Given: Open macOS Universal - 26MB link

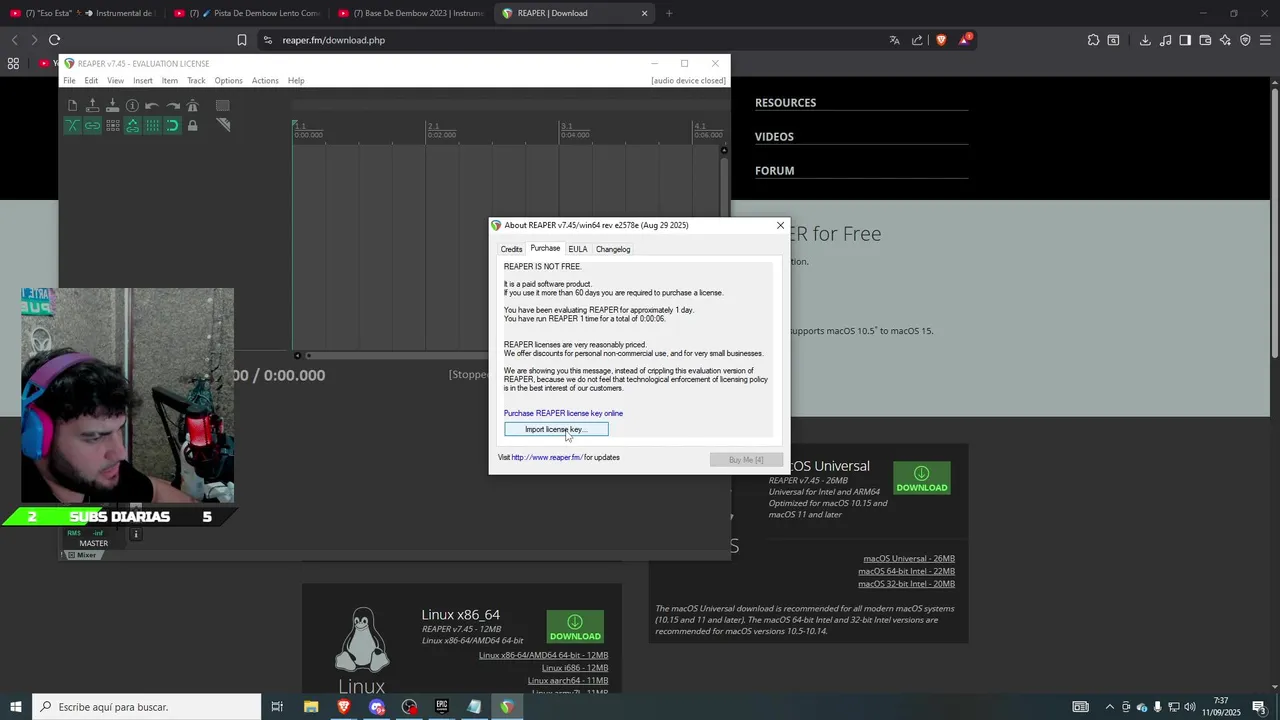Looking at the screenshot, I should tap(909, 558).
